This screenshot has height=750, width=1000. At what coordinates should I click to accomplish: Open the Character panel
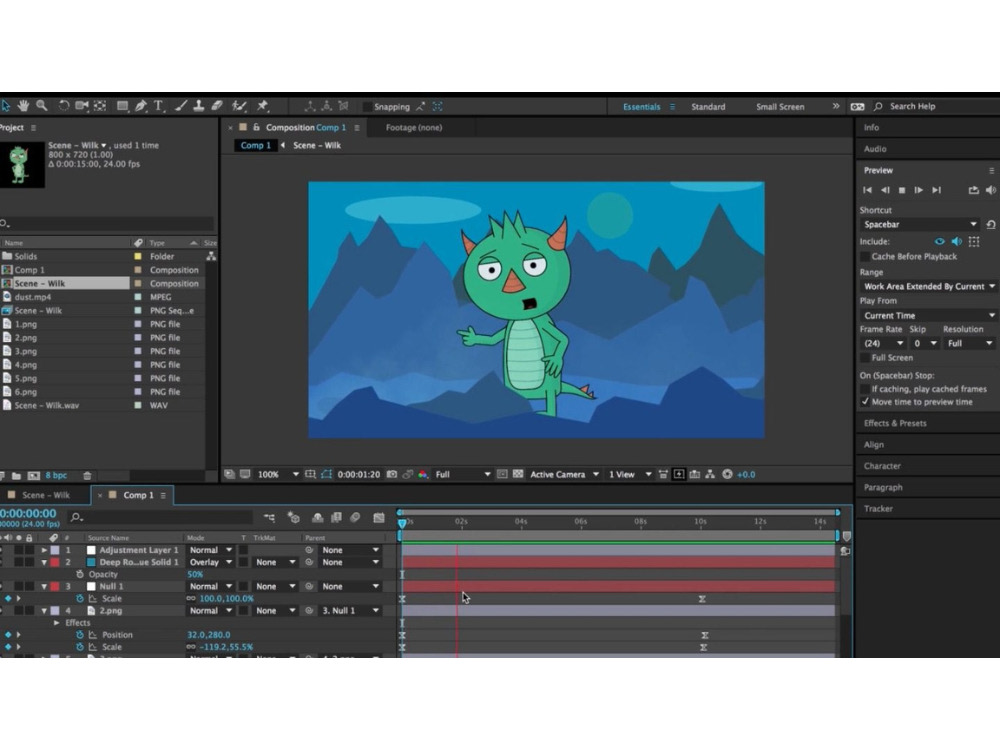pyautogui.click(x=882, y=466)
